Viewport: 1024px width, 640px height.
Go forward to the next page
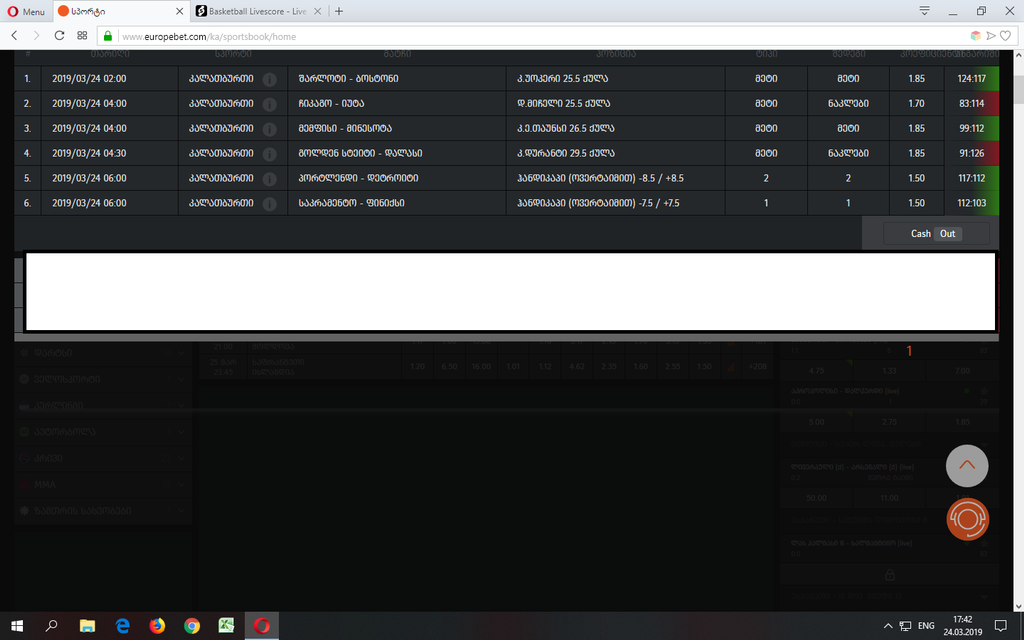[36, 36]
